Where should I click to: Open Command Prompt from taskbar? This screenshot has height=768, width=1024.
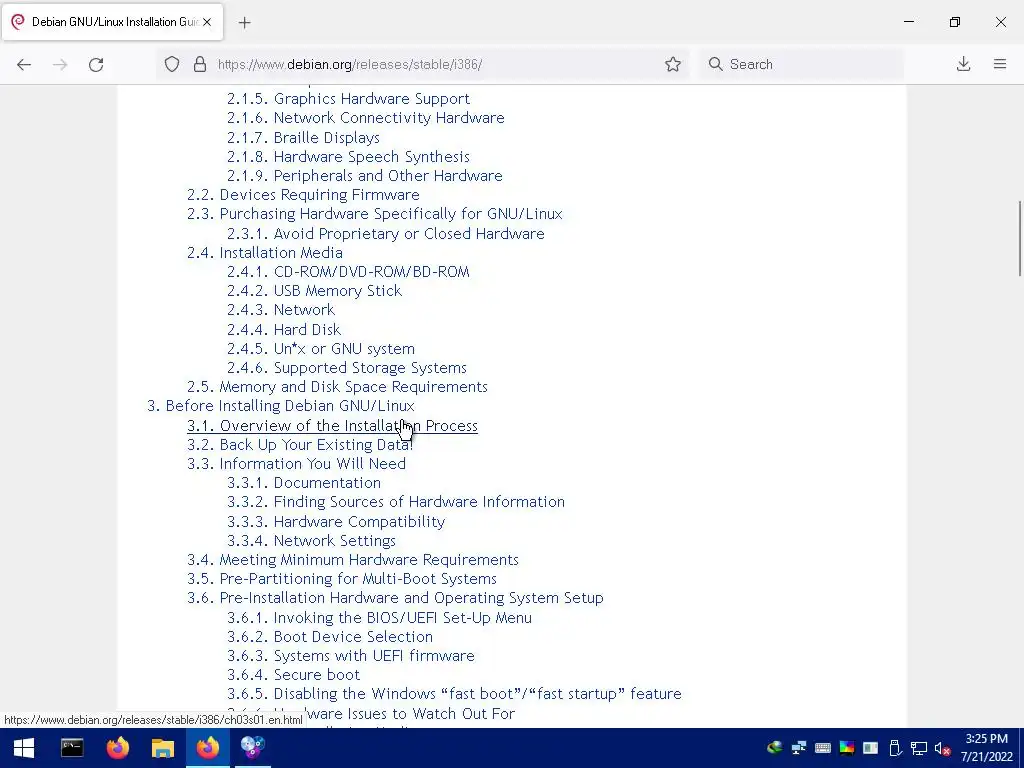(x=72, y=748)
